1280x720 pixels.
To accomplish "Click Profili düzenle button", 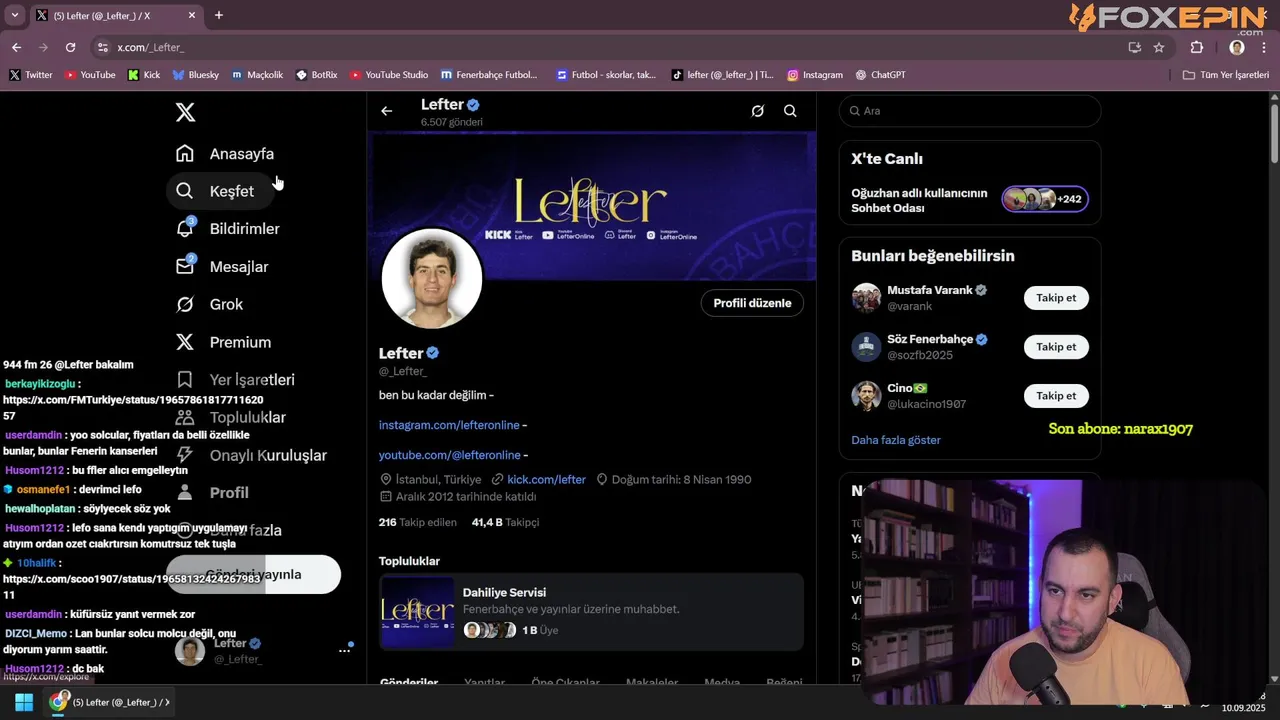I will (x=752, y=303).
